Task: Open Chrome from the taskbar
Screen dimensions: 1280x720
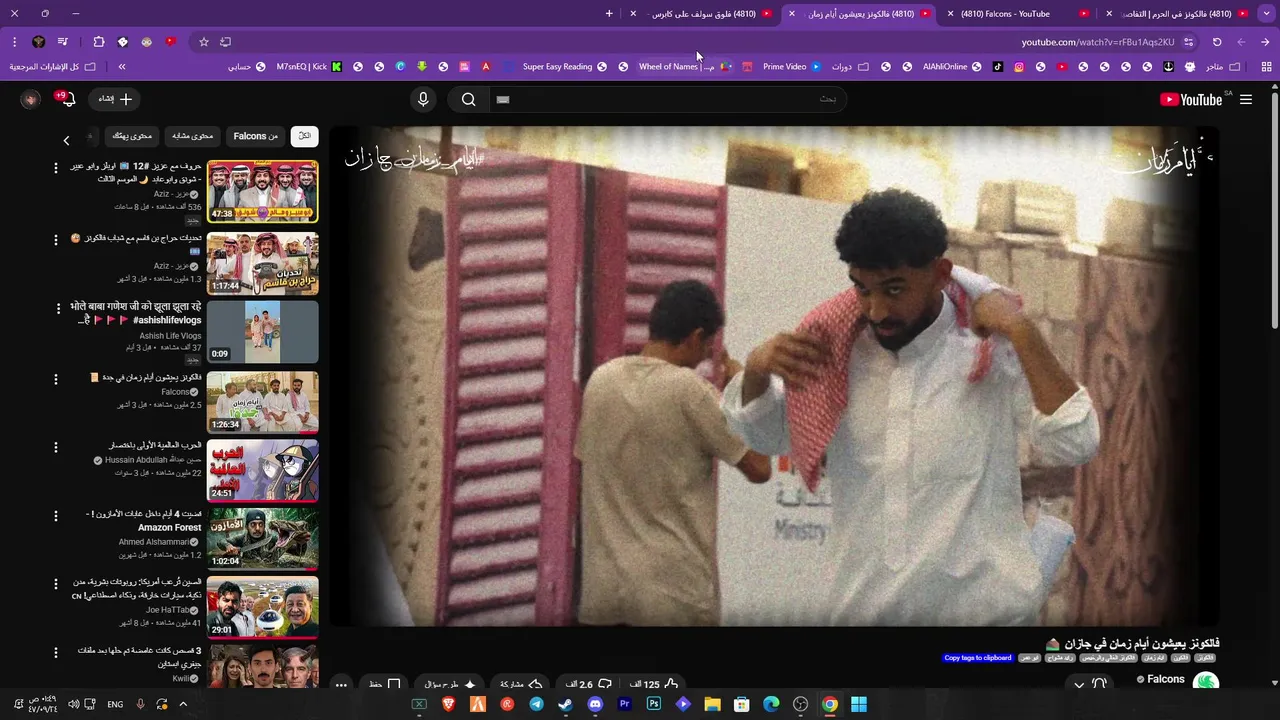Action: tap(830, 704)
